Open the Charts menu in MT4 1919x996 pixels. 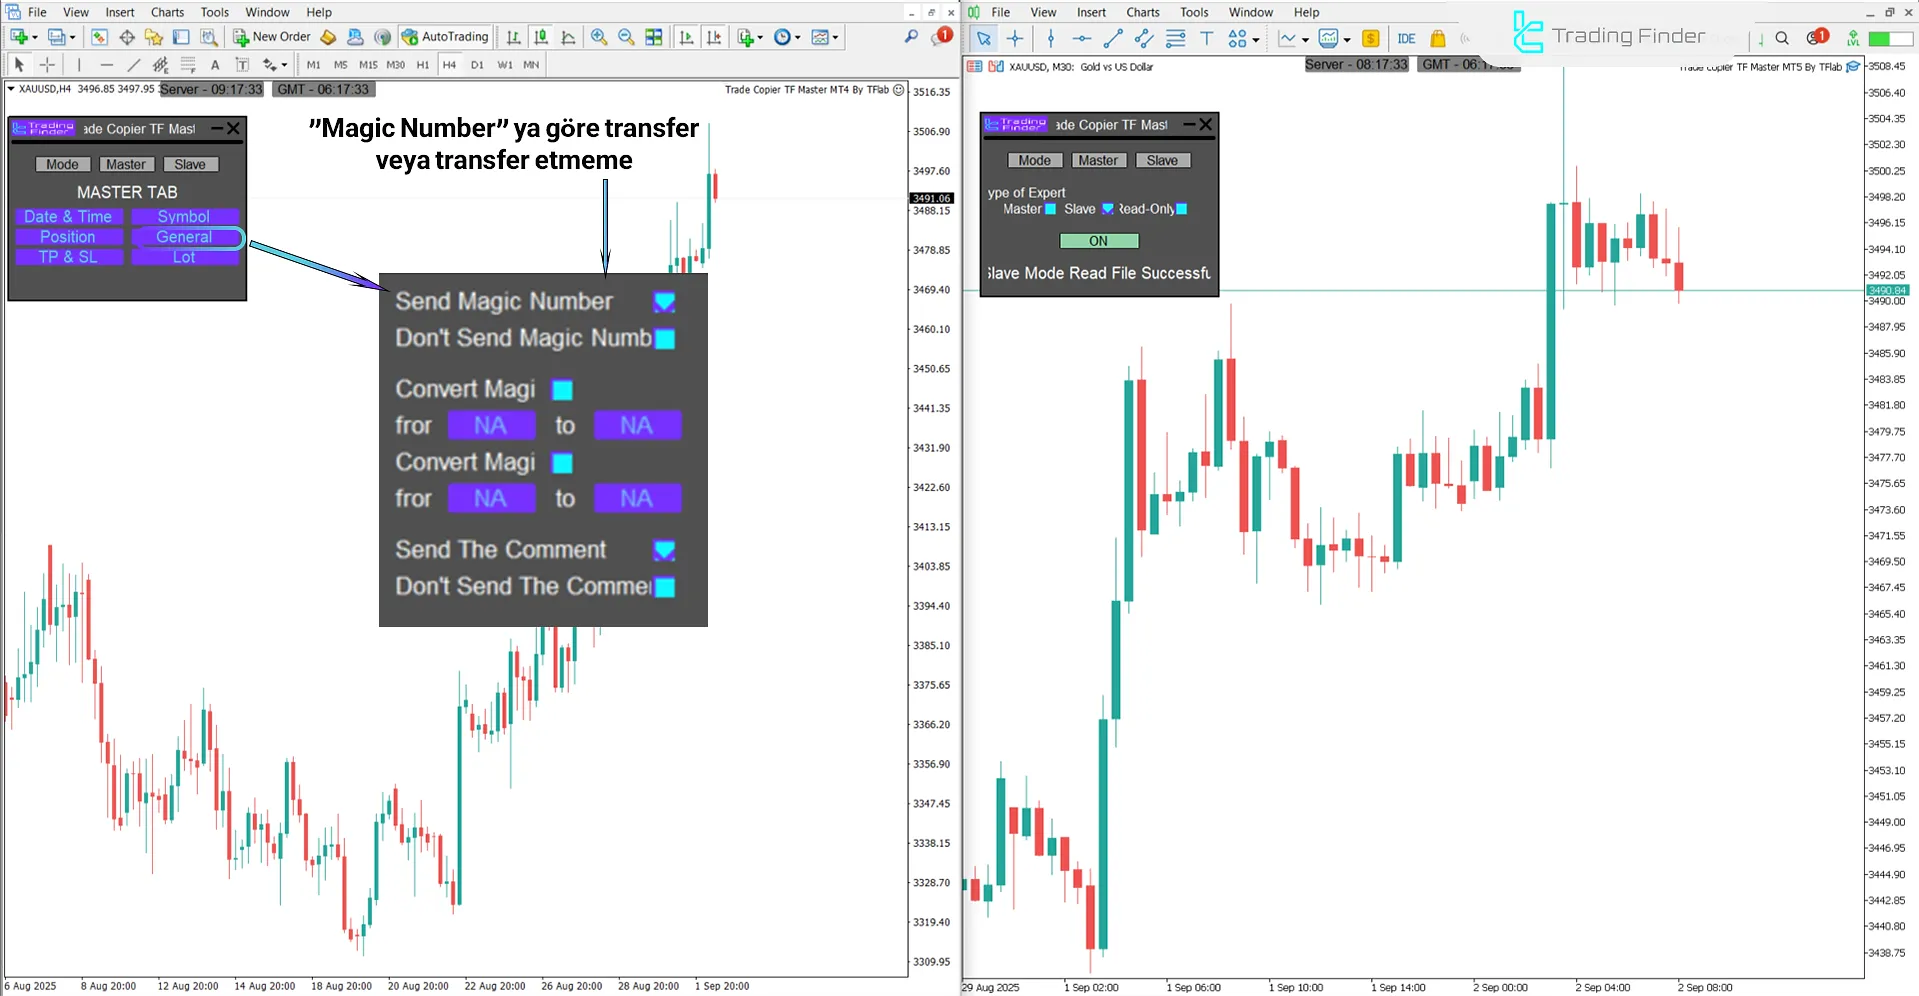(166, 12)
